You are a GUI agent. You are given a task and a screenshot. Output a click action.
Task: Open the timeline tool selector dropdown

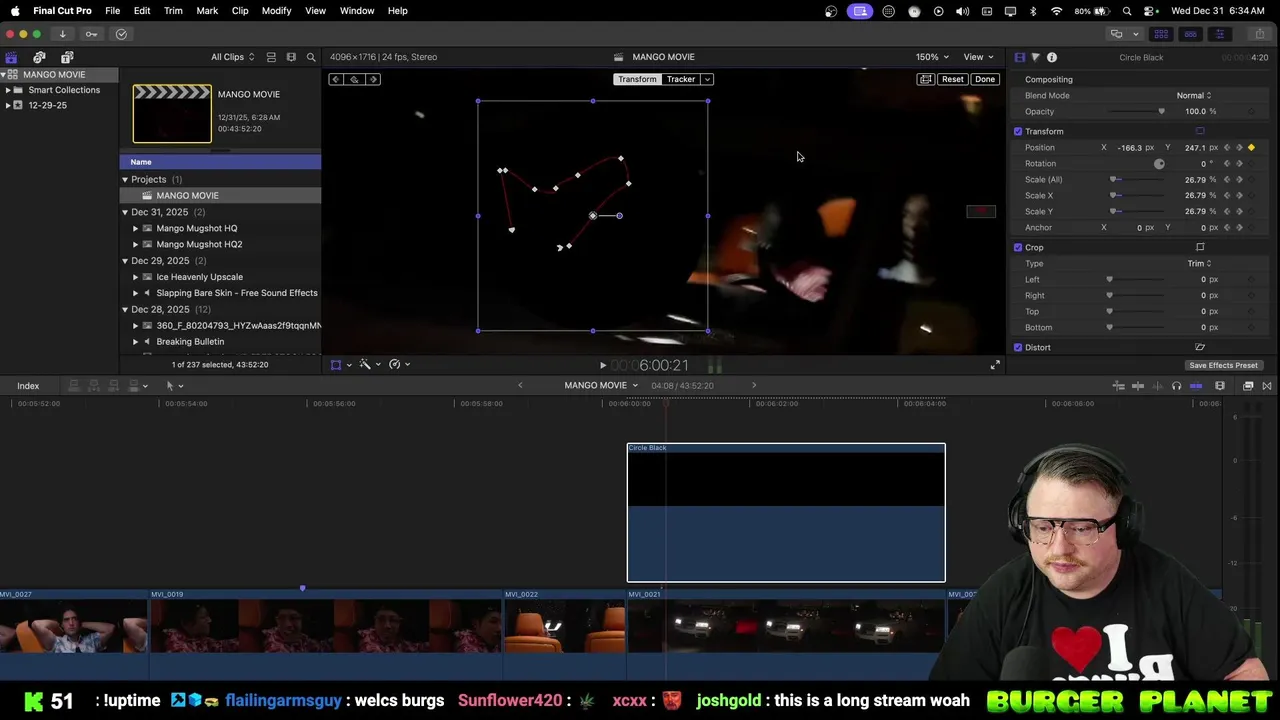[174, 386]
